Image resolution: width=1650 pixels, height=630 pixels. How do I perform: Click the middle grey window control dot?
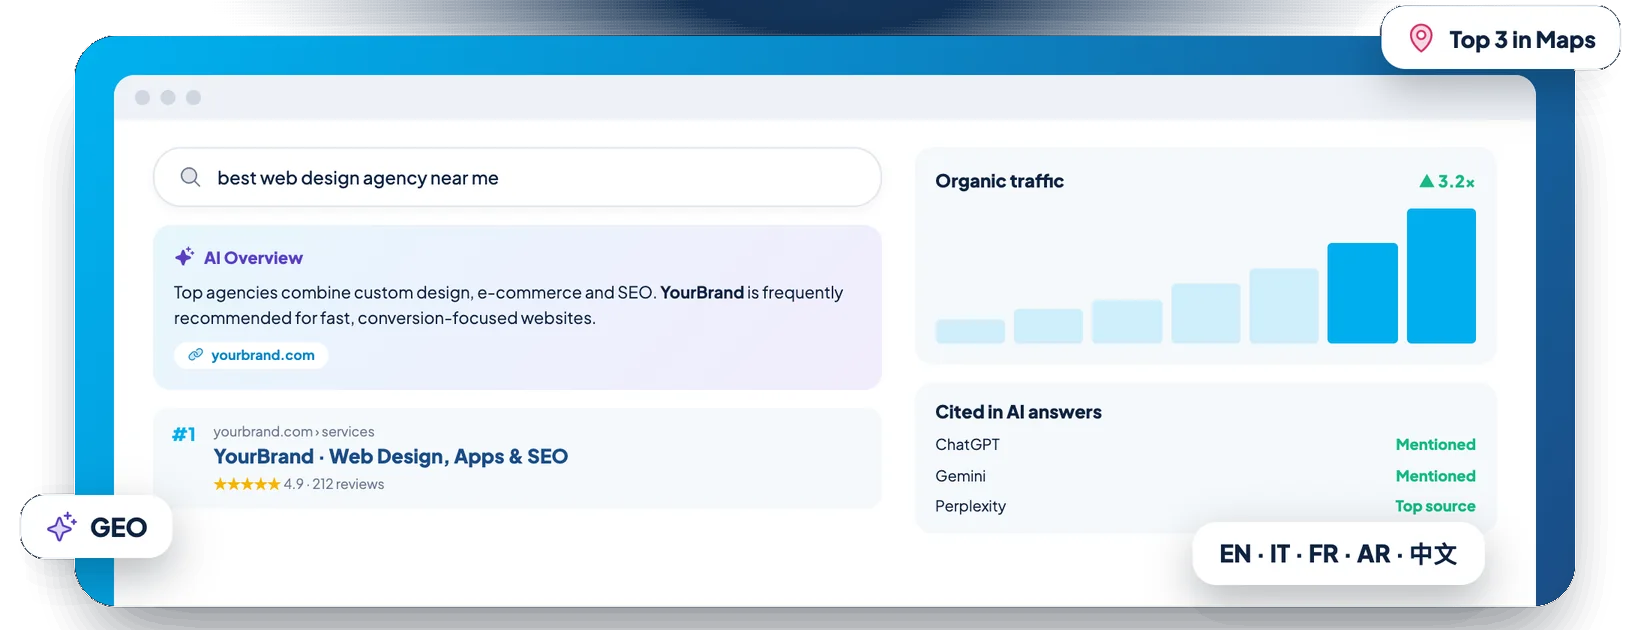pos(168,97)
